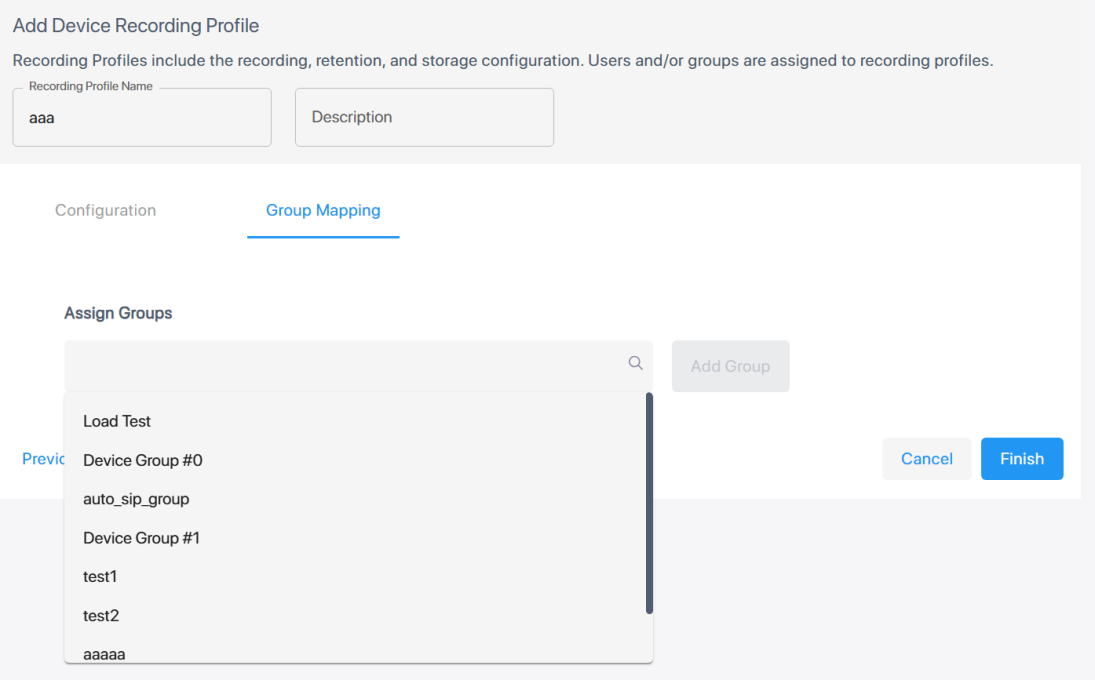Switch to the Configuration tab
Viewport: 1095px width, 680px height.
105,210
